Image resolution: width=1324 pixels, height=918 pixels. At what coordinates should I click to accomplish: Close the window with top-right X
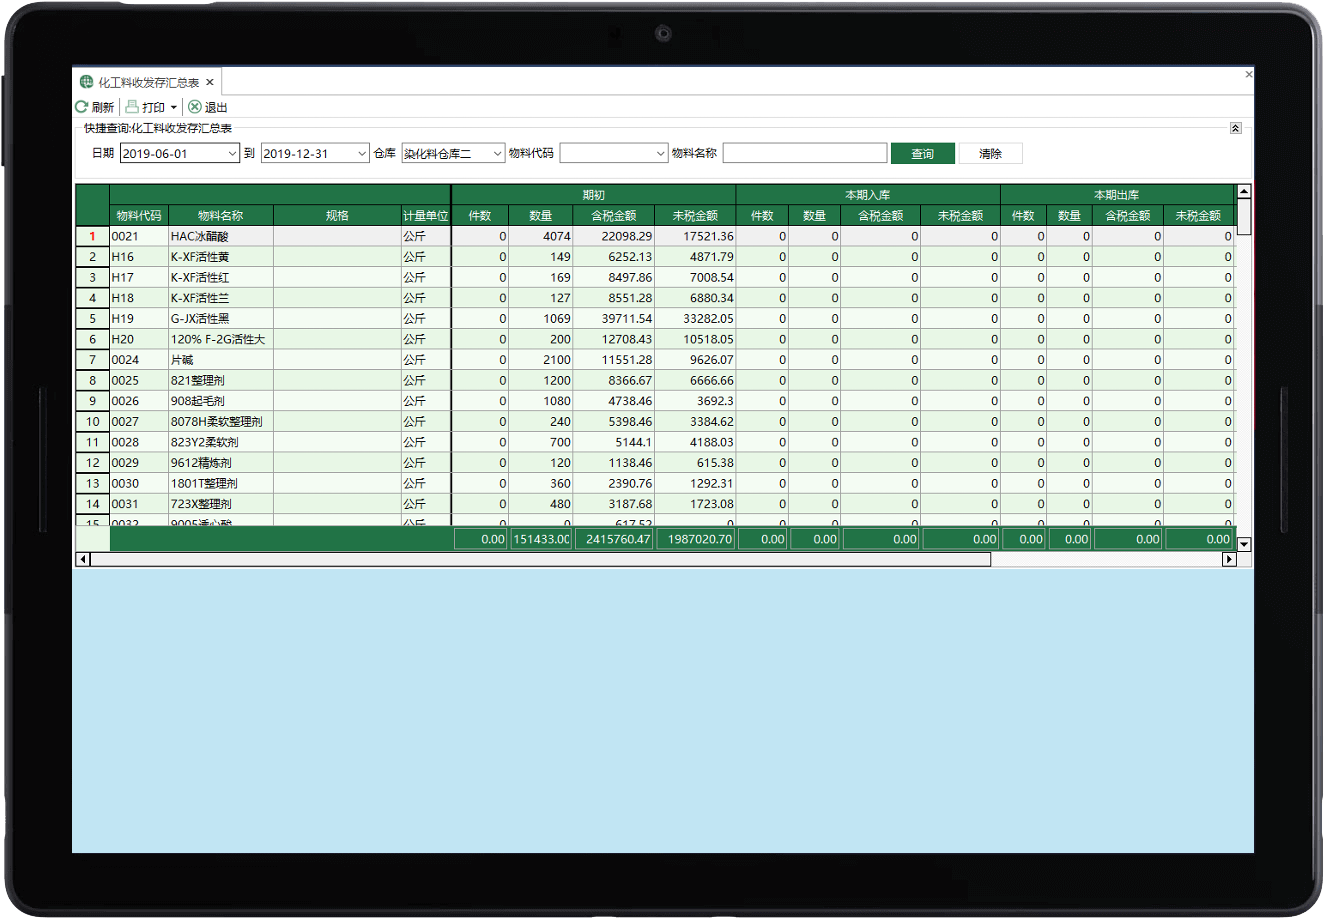[x=1248, y=74]
